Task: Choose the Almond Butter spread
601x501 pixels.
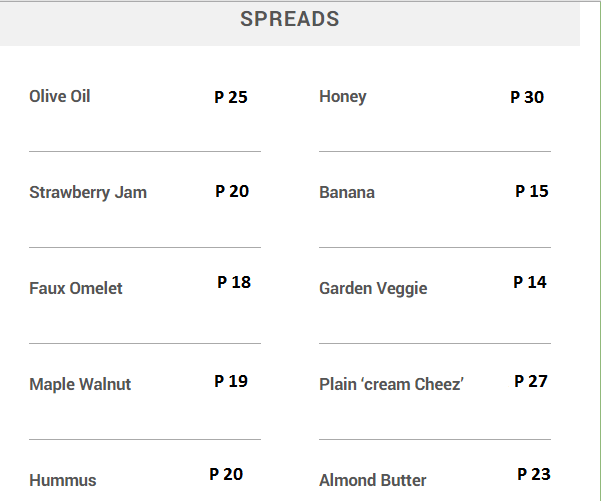Action: click(x=373, y=481)
